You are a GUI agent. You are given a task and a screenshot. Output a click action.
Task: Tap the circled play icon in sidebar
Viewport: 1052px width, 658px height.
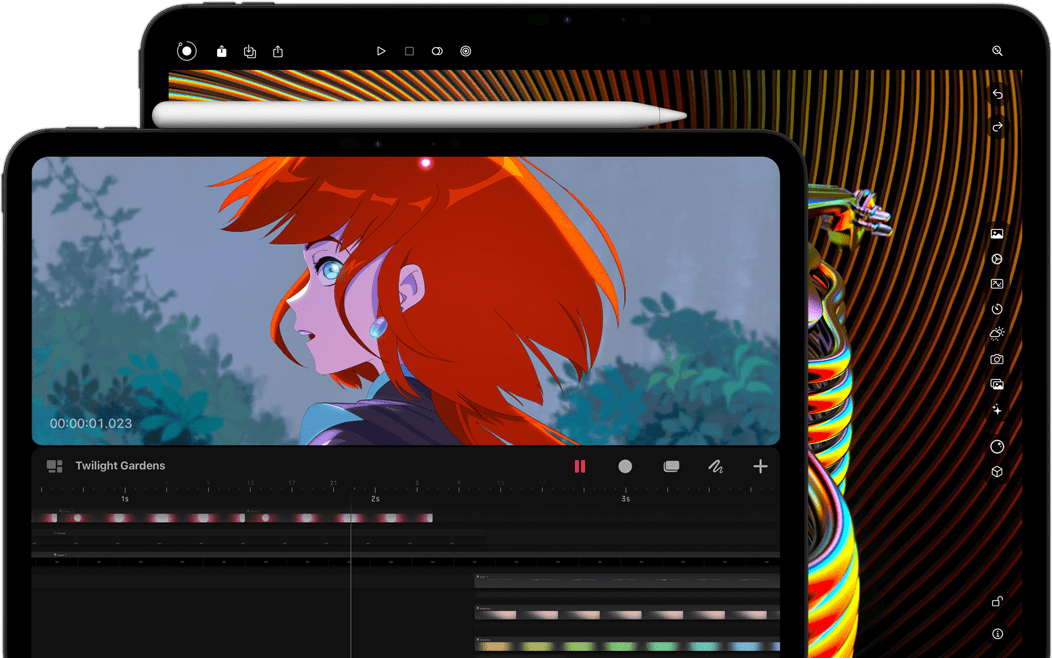click(x=997, y=259)
